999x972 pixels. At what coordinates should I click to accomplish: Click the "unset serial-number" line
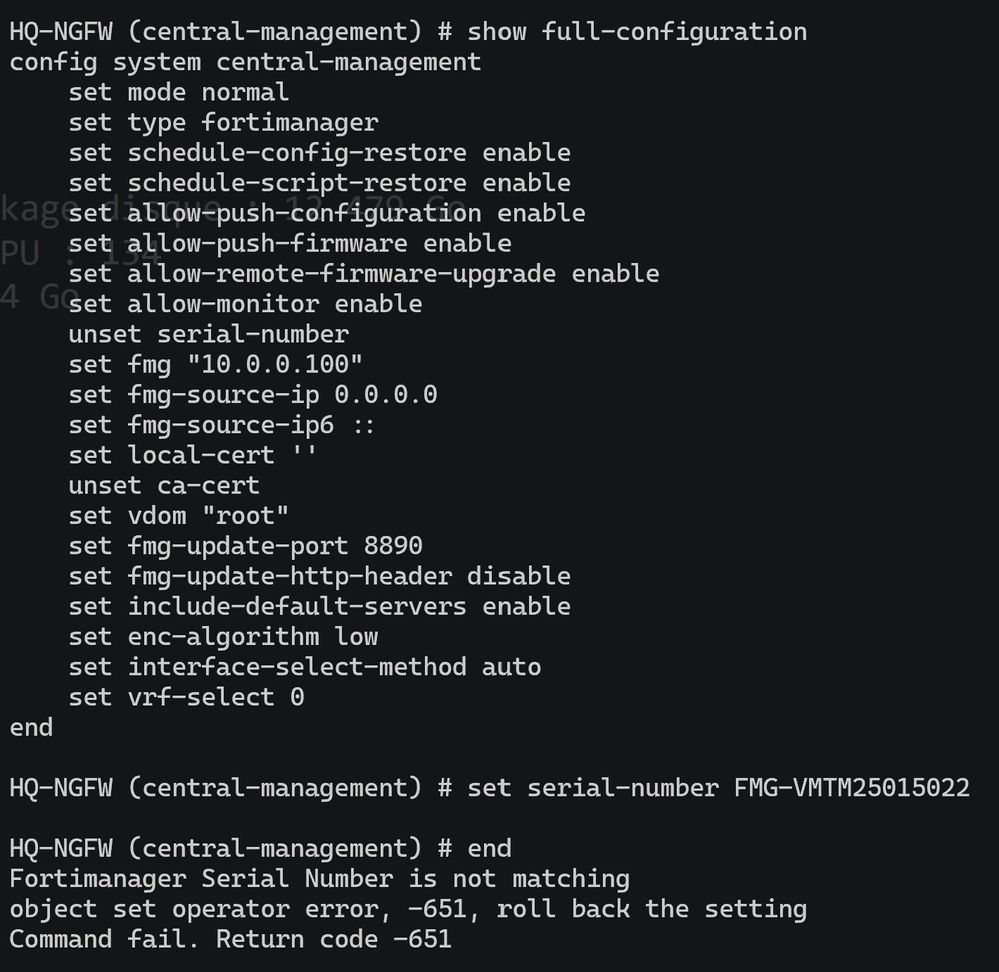tap(208, 334)
